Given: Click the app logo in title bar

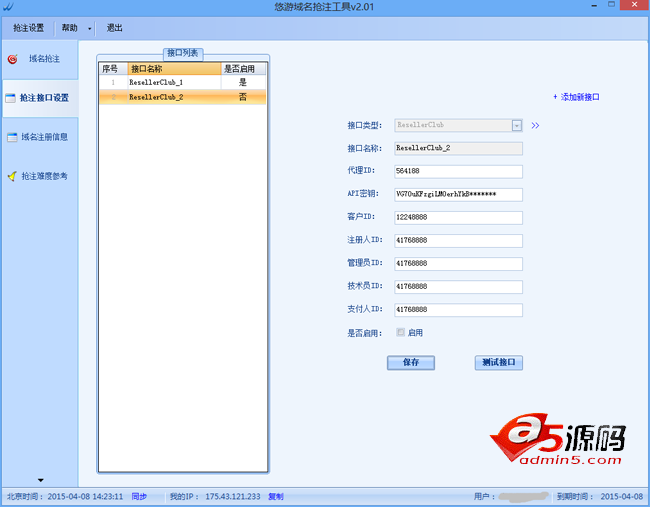Looking at the screenshot, I should 7,7.
